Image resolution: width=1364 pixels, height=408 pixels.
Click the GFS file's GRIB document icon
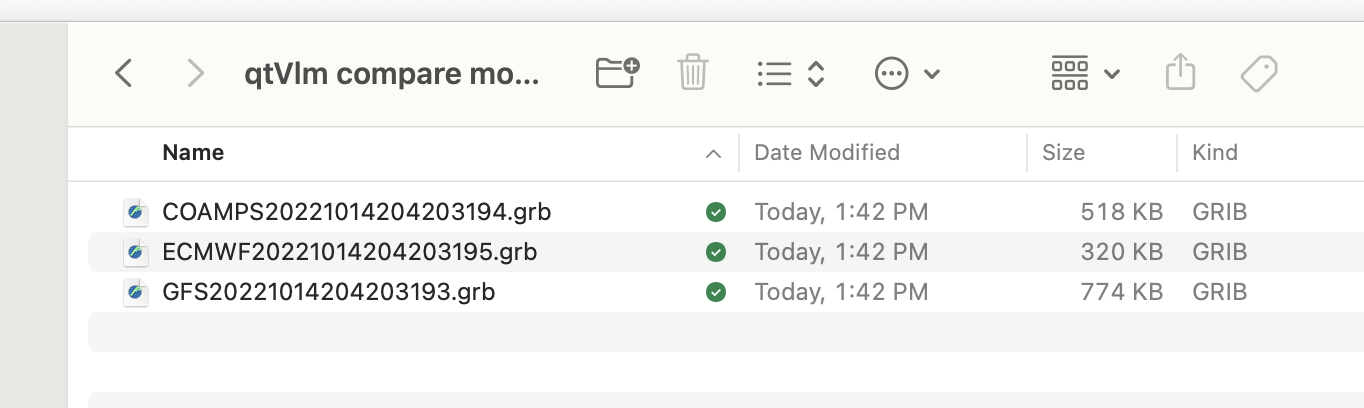[135, 293]
